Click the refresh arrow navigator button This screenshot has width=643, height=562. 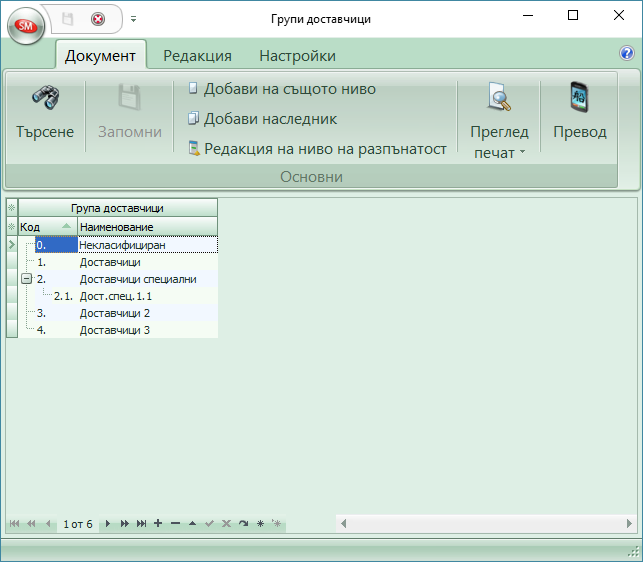click(x=244, y=524)
